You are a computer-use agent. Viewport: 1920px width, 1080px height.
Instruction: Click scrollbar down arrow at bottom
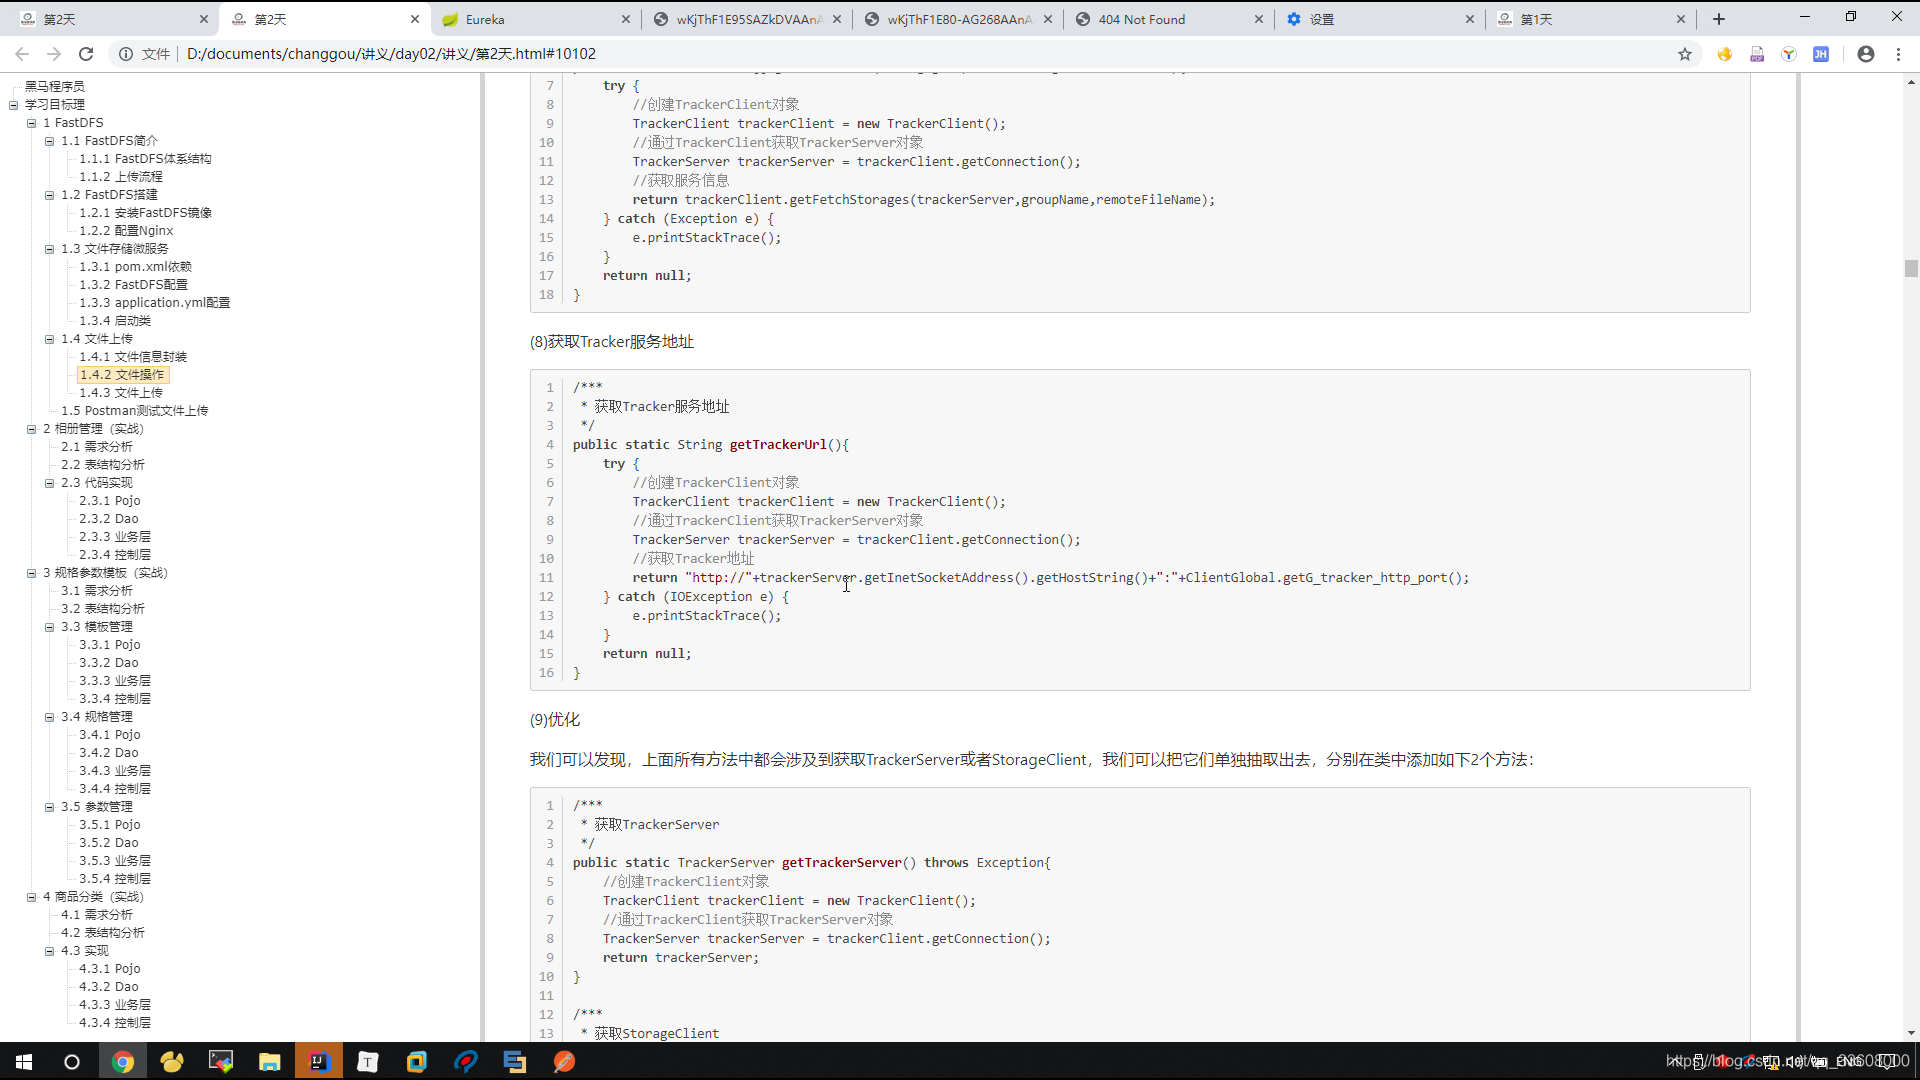tap(1911, 1033)
